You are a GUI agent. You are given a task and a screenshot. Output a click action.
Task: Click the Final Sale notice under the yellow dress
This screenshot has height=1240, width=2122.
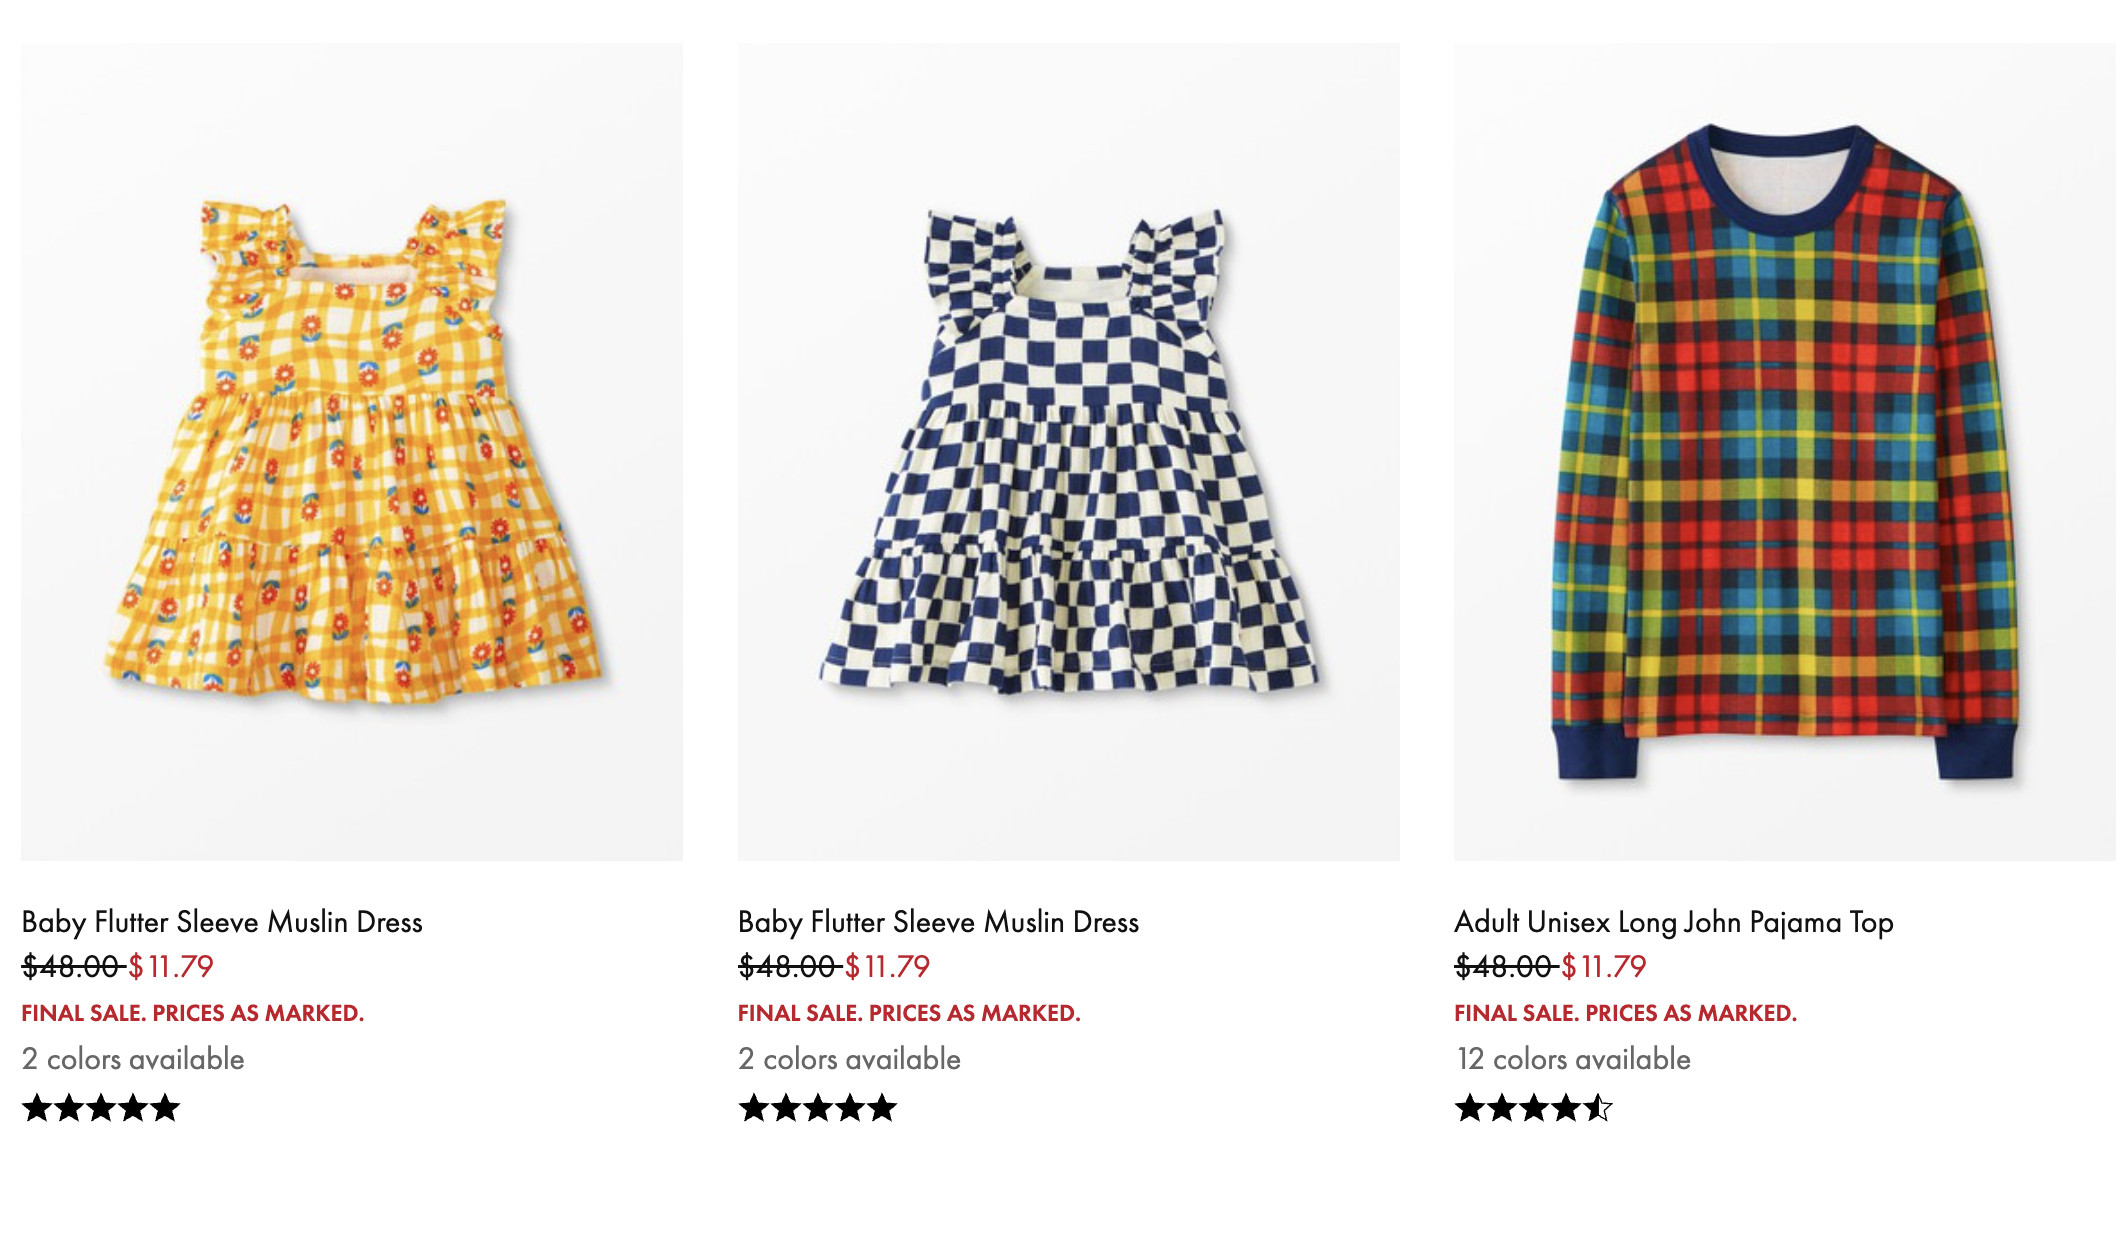coord(193,1013)
